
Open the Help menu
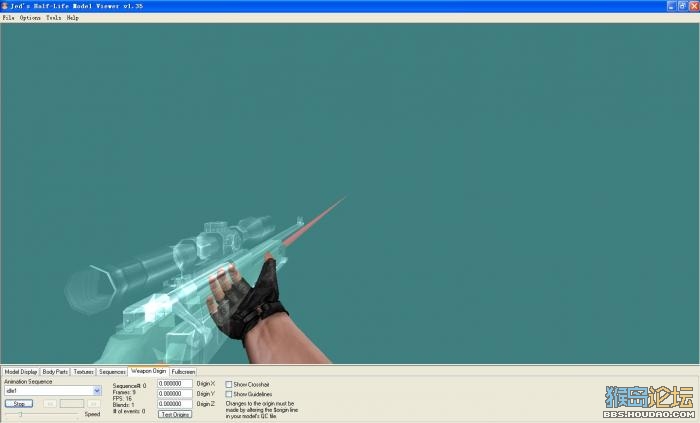point(73,18)
